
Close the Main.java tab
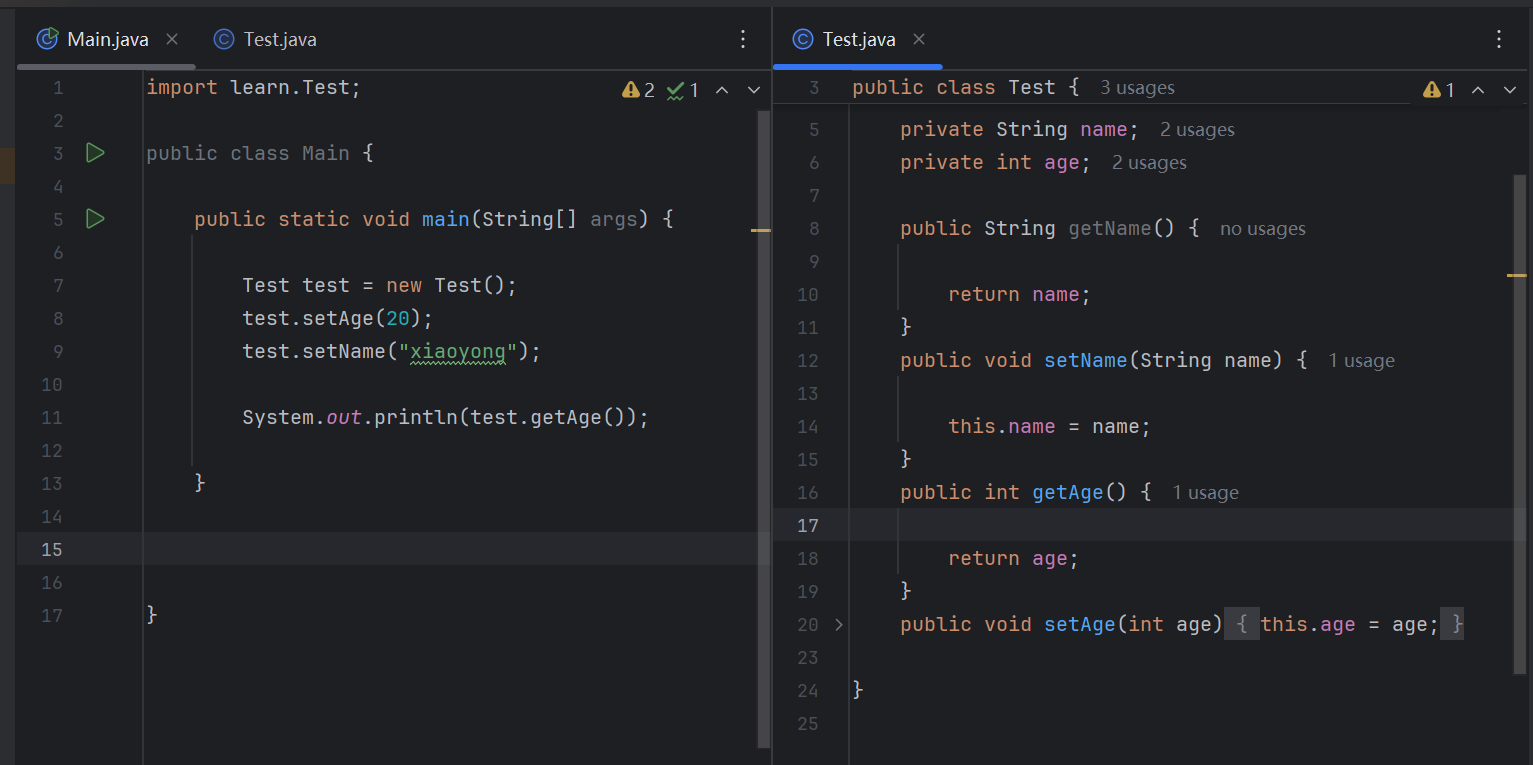(172, 39)
